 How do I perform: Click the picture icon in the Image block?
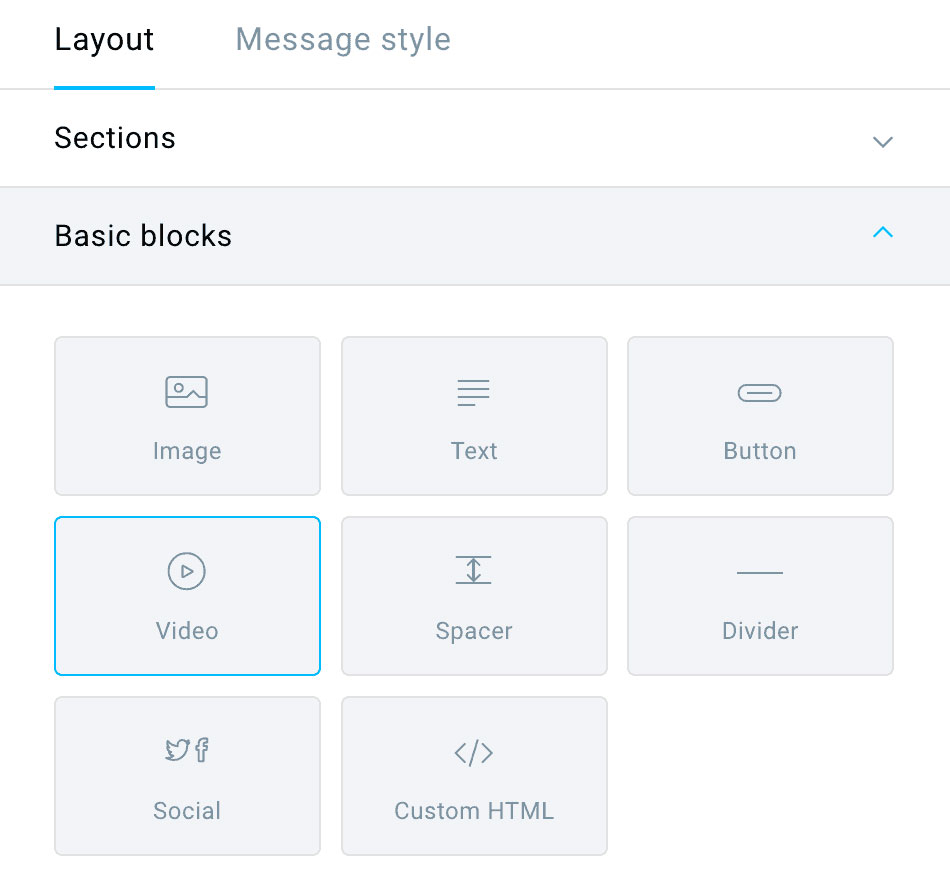(x=187, y=392)
